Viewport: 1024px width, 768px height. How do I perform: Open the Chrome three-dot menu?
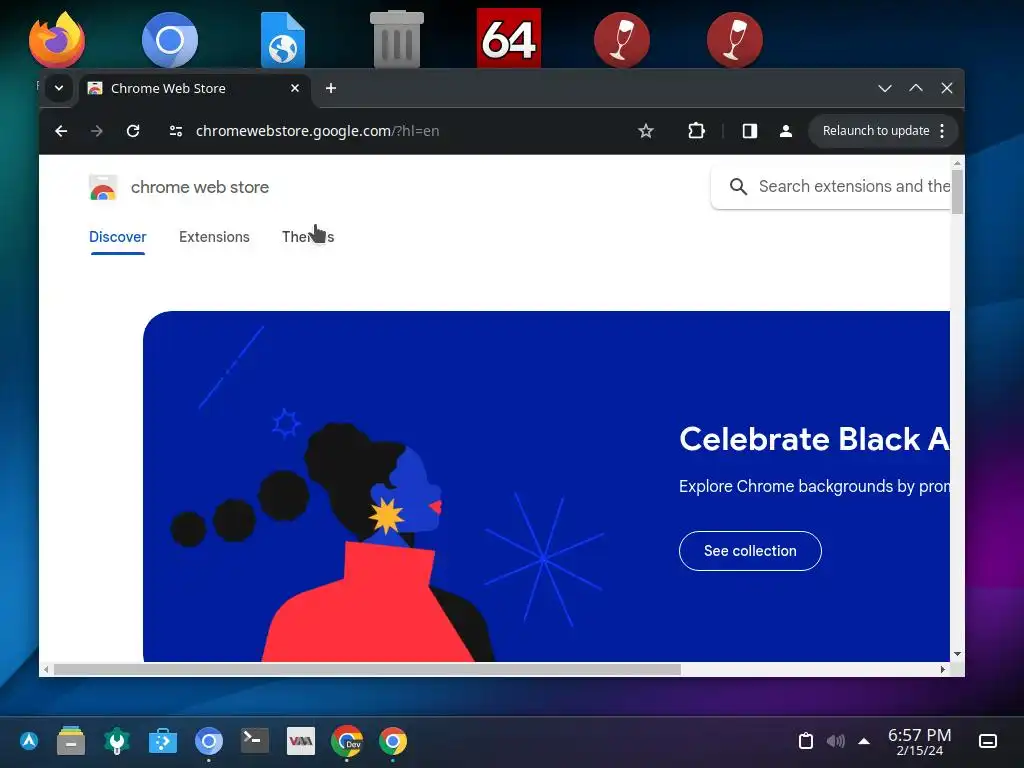tap(942, 131)
